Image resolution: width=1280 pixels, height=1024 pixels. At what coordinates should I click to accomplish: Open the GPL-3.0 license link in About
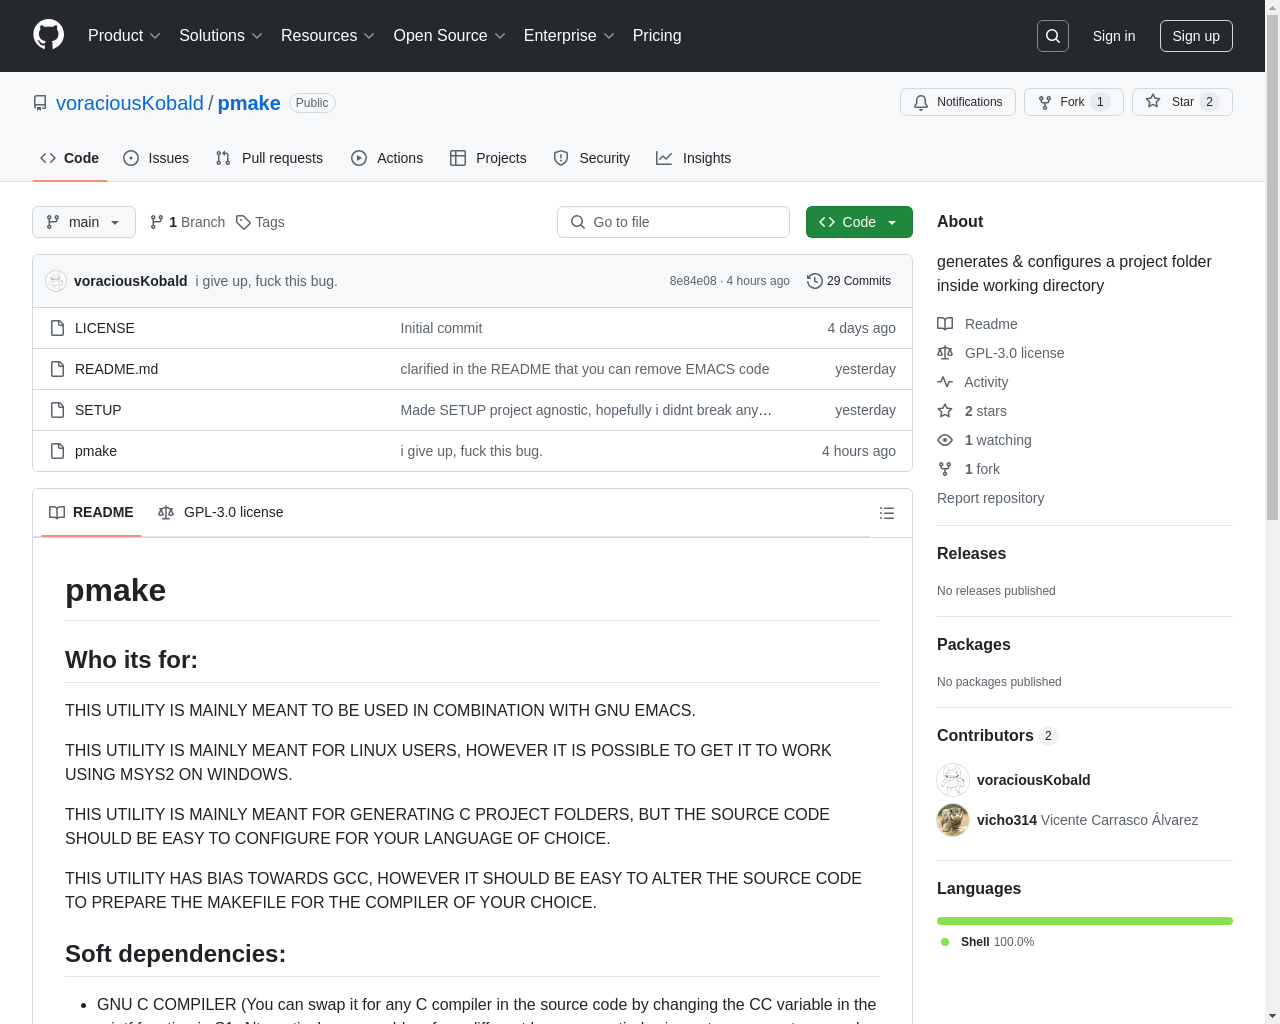(1000, 353)
